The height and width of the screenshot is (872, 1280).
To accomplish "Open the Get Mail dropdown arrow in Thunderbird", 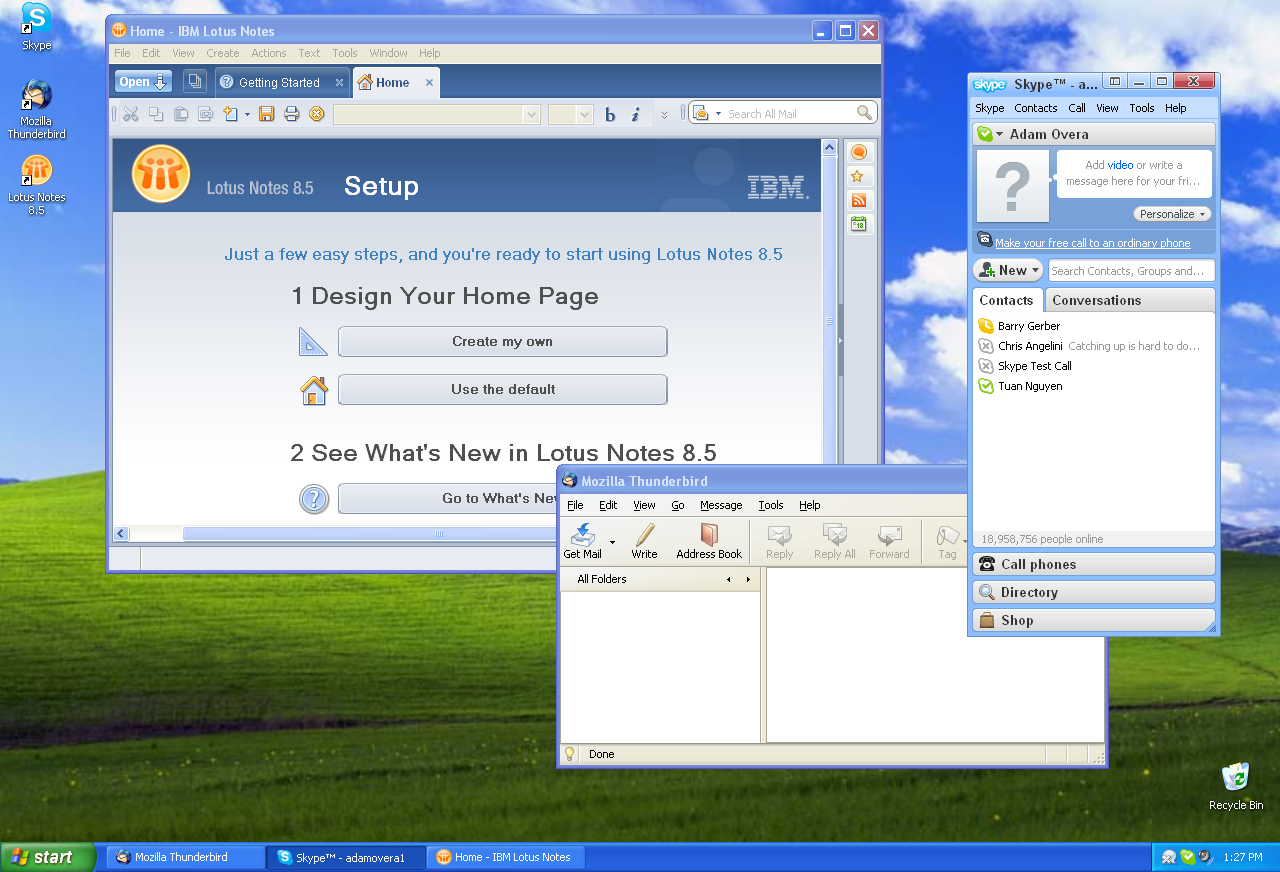I will point(612,542).
